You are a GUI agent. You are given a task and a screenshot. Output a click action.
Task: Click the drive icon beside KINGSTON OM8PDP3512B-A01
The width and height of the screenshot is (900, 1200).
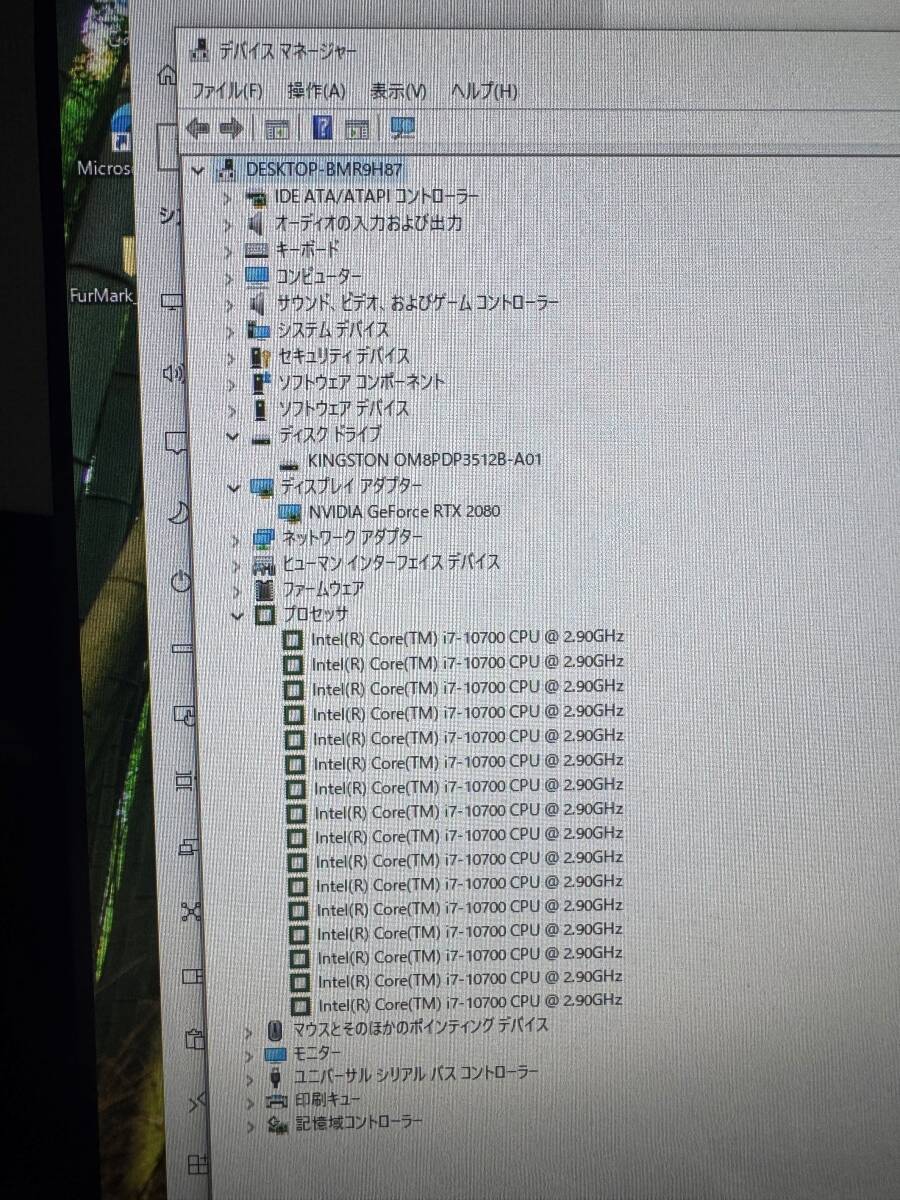pyautogui.click(x=290, y=460)
